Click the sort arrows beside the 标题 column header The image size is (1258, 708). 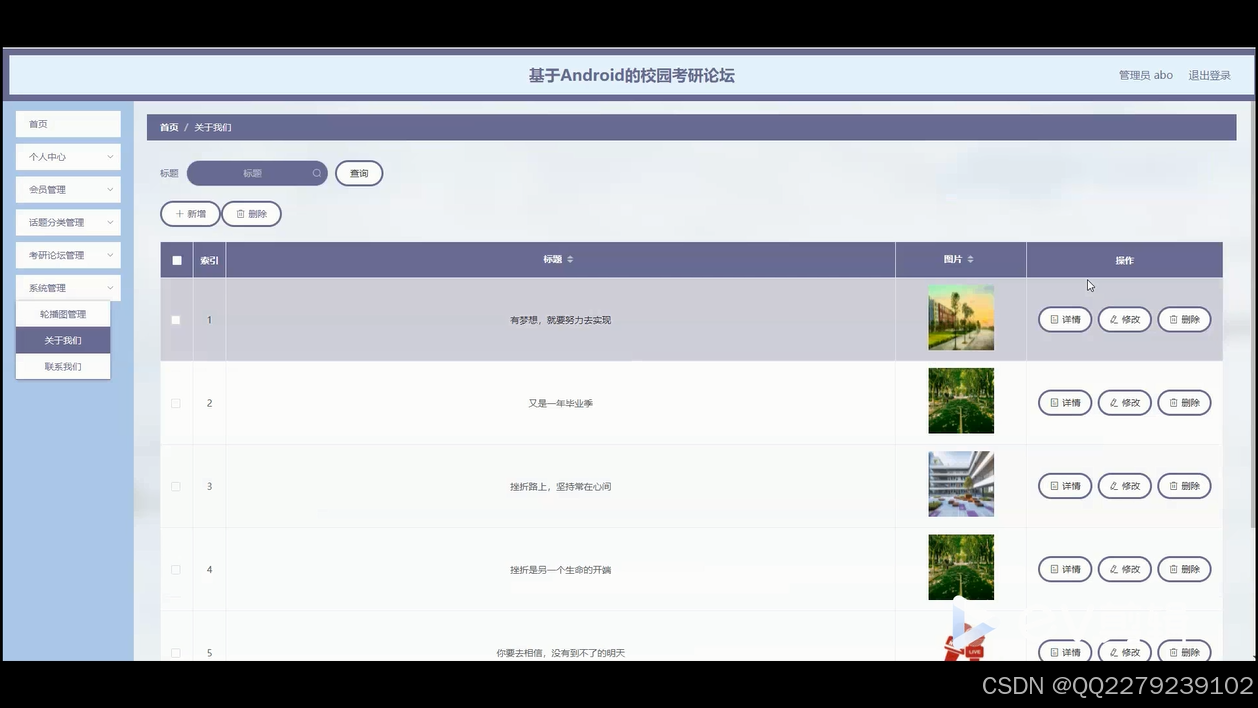point(569,258)
